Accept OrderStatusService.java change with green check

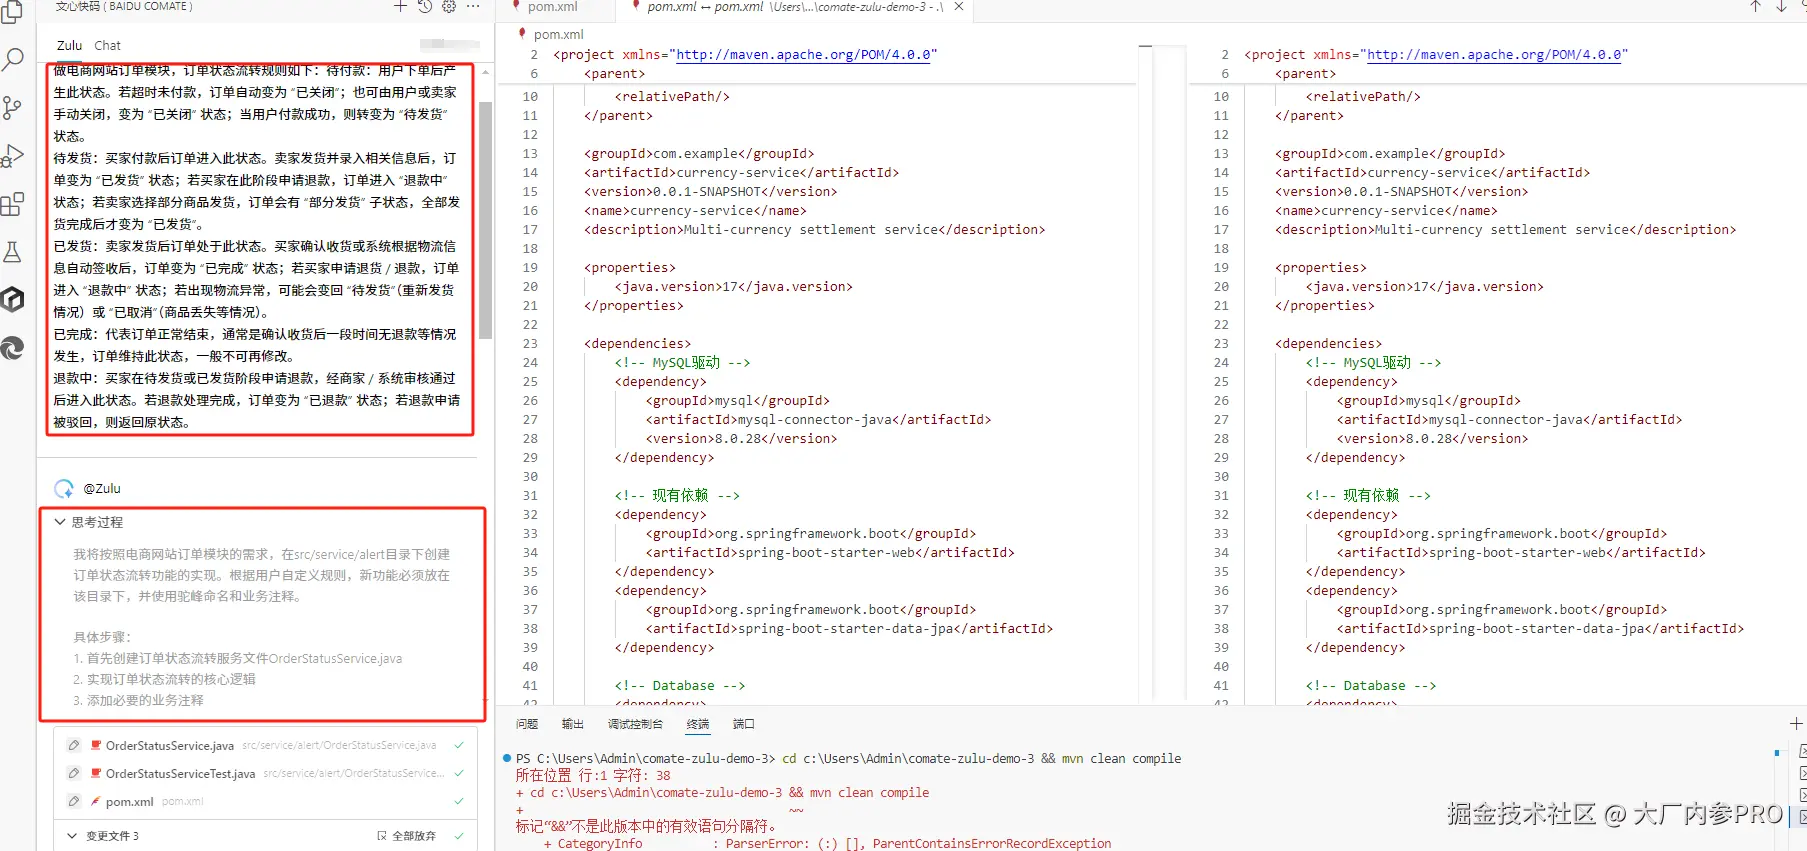click(459, 745)
